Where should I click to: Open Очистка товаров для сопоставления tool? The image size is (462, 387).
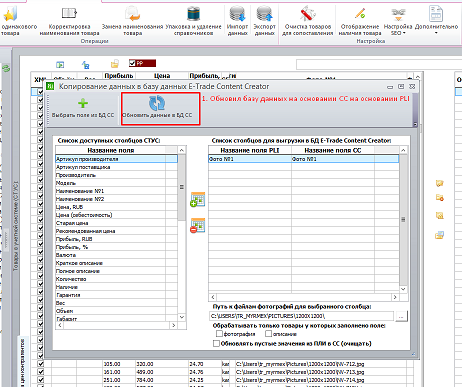click(x=307, y=21)
